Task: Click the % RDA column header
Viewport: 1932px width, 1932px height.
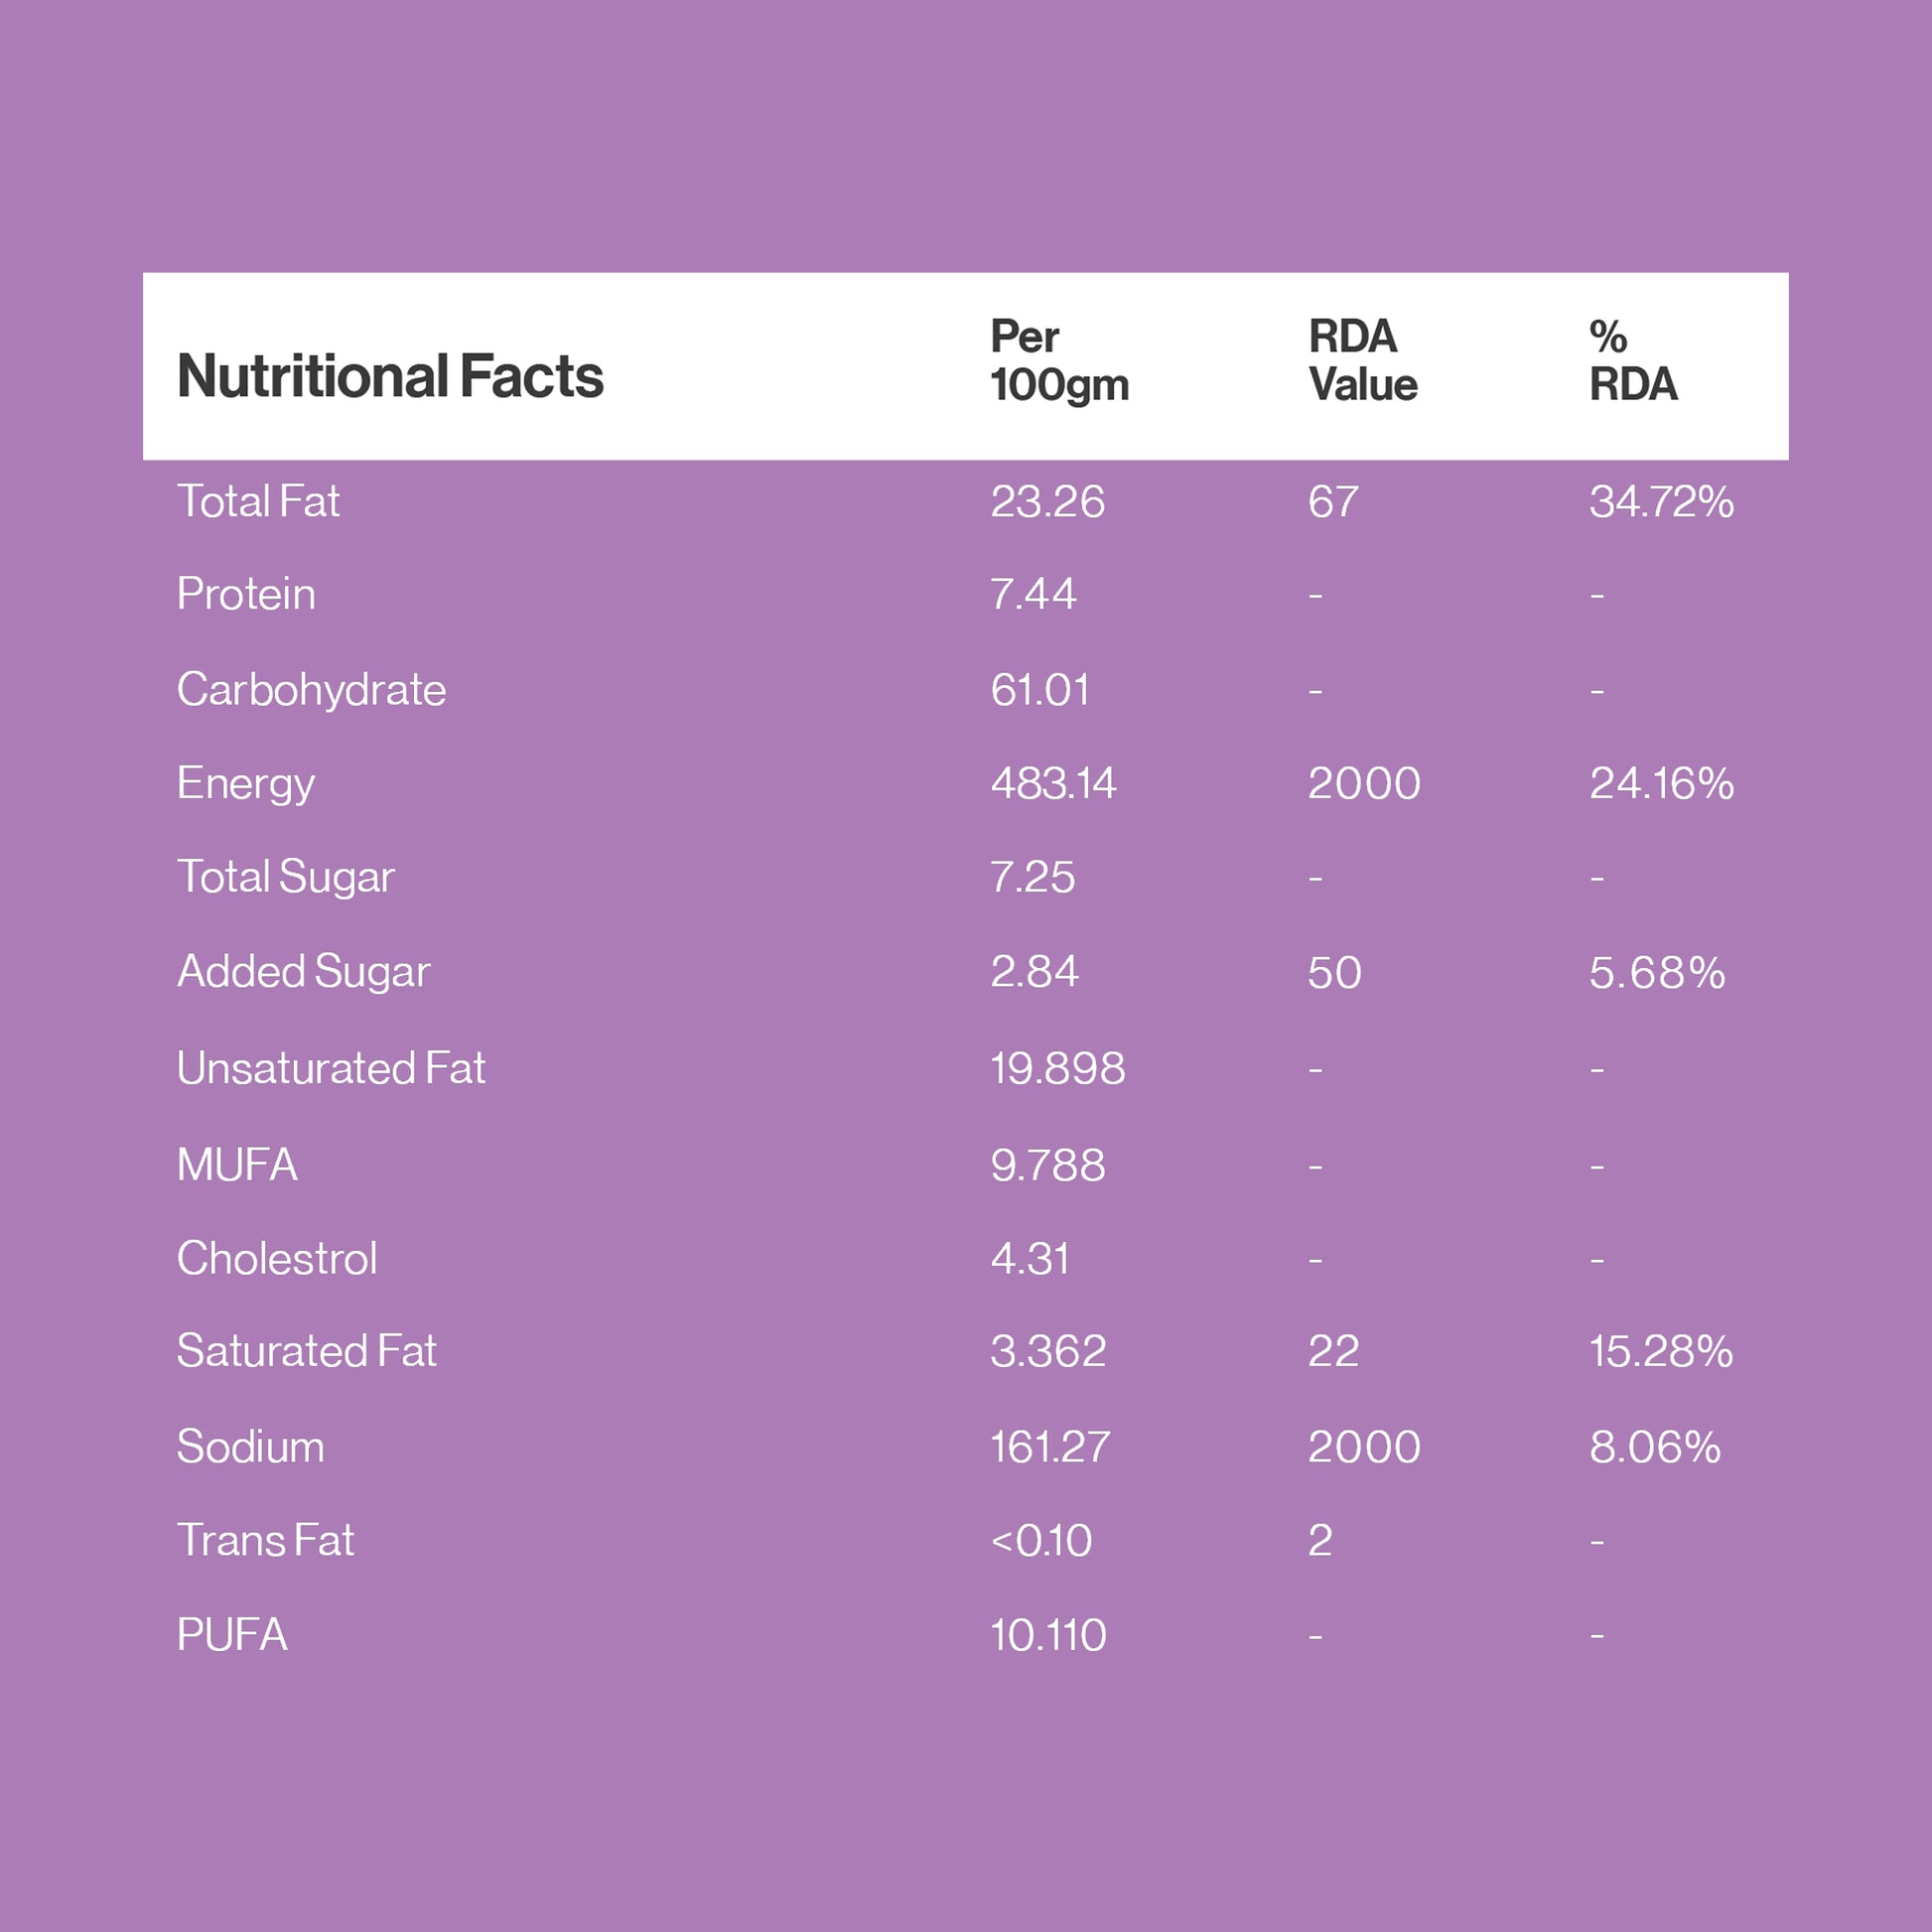Action: 1632,361
